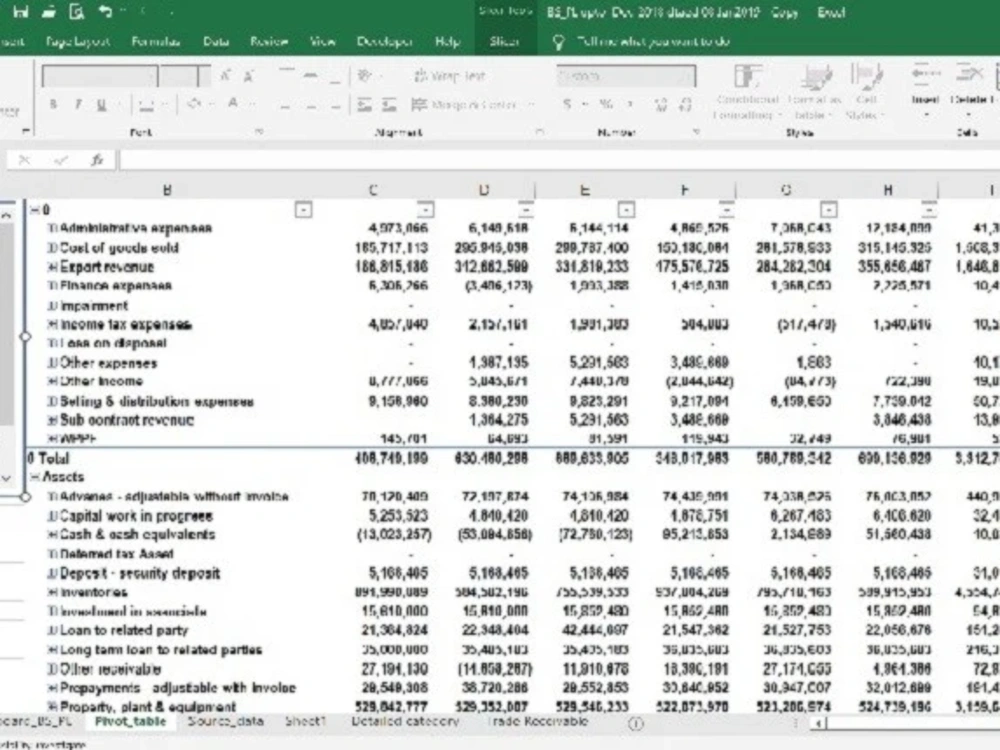Click Tell me what you want to do
This screenshot has height=750, width=1000.
pos(653,42)
